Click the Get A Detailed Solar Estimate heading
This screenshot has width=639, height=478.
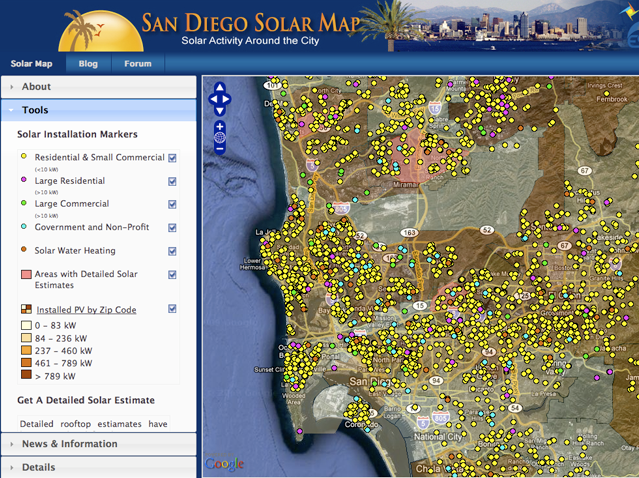pyautogui.click(x=86, y=400)
